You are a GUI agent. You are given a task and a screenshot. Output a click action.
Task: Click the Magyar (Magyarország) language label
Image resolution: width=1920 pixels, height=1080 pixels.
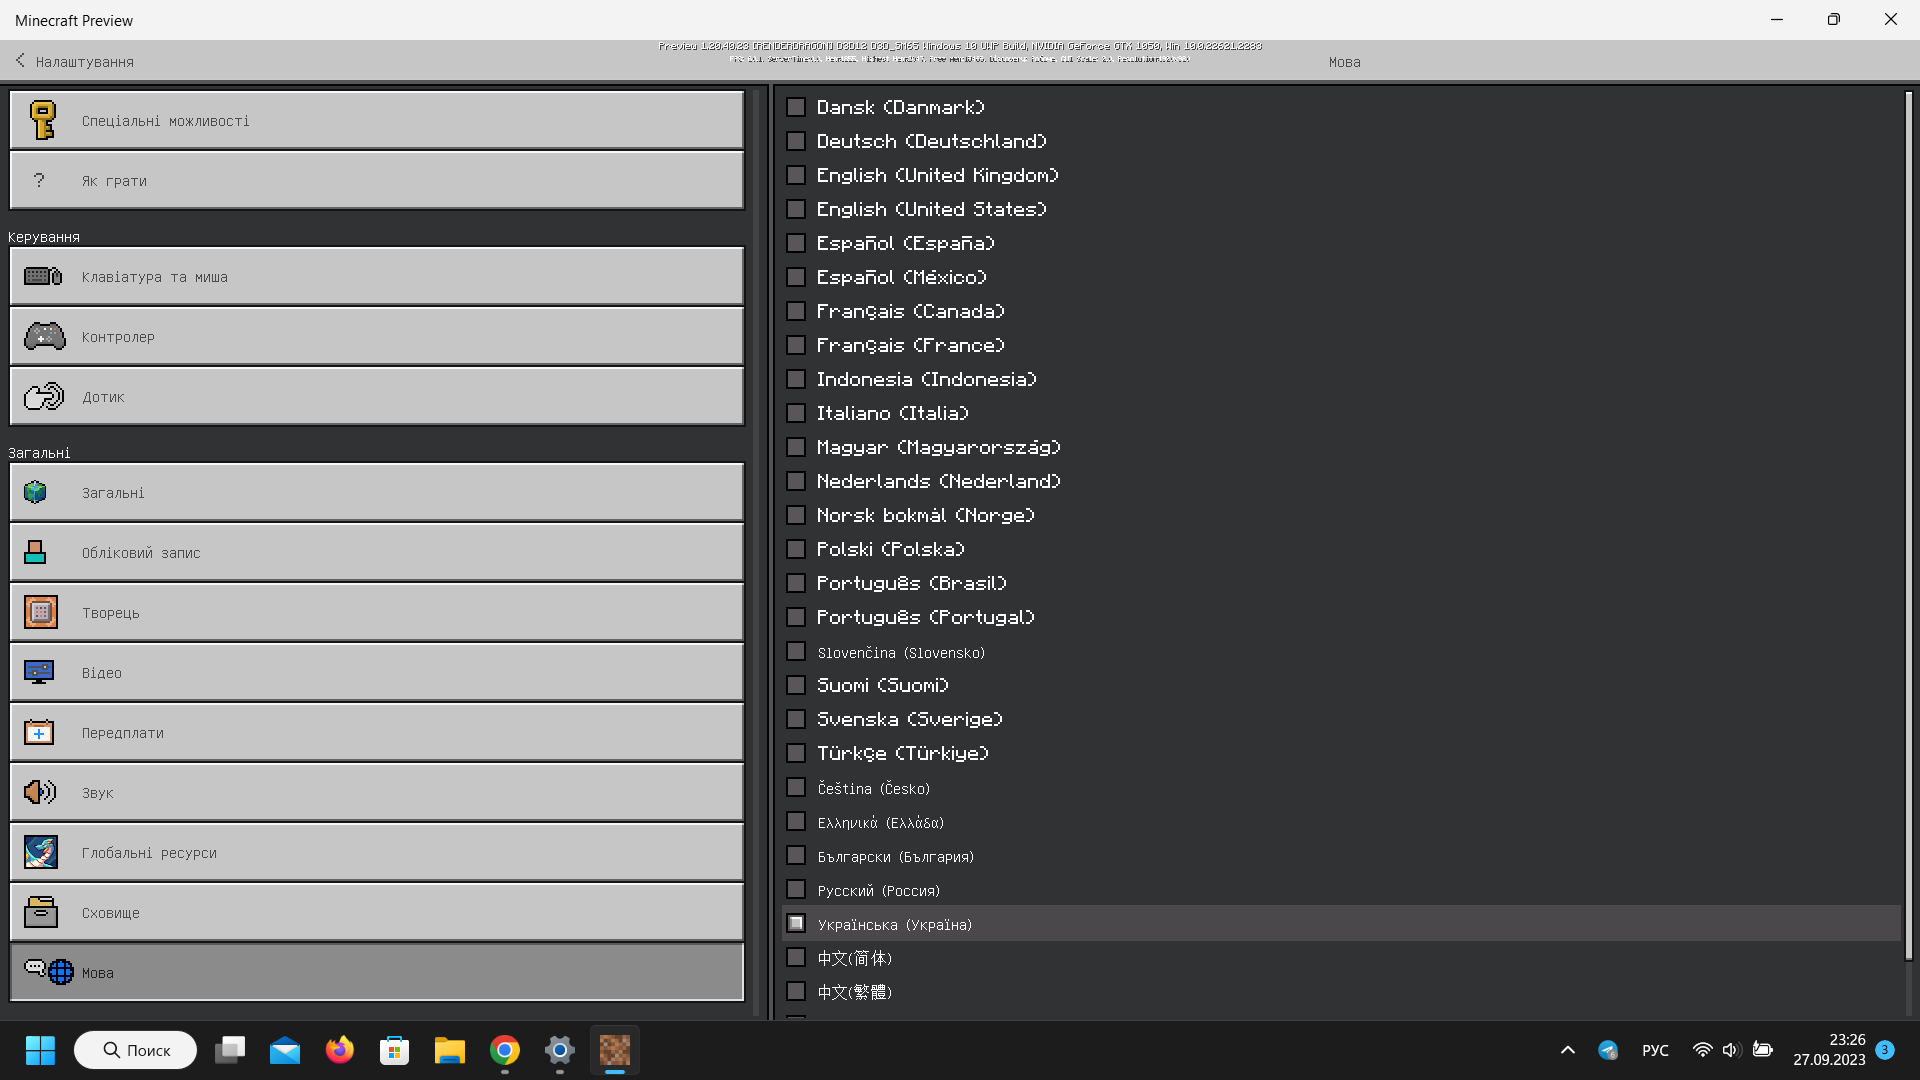tap(939, 447)
